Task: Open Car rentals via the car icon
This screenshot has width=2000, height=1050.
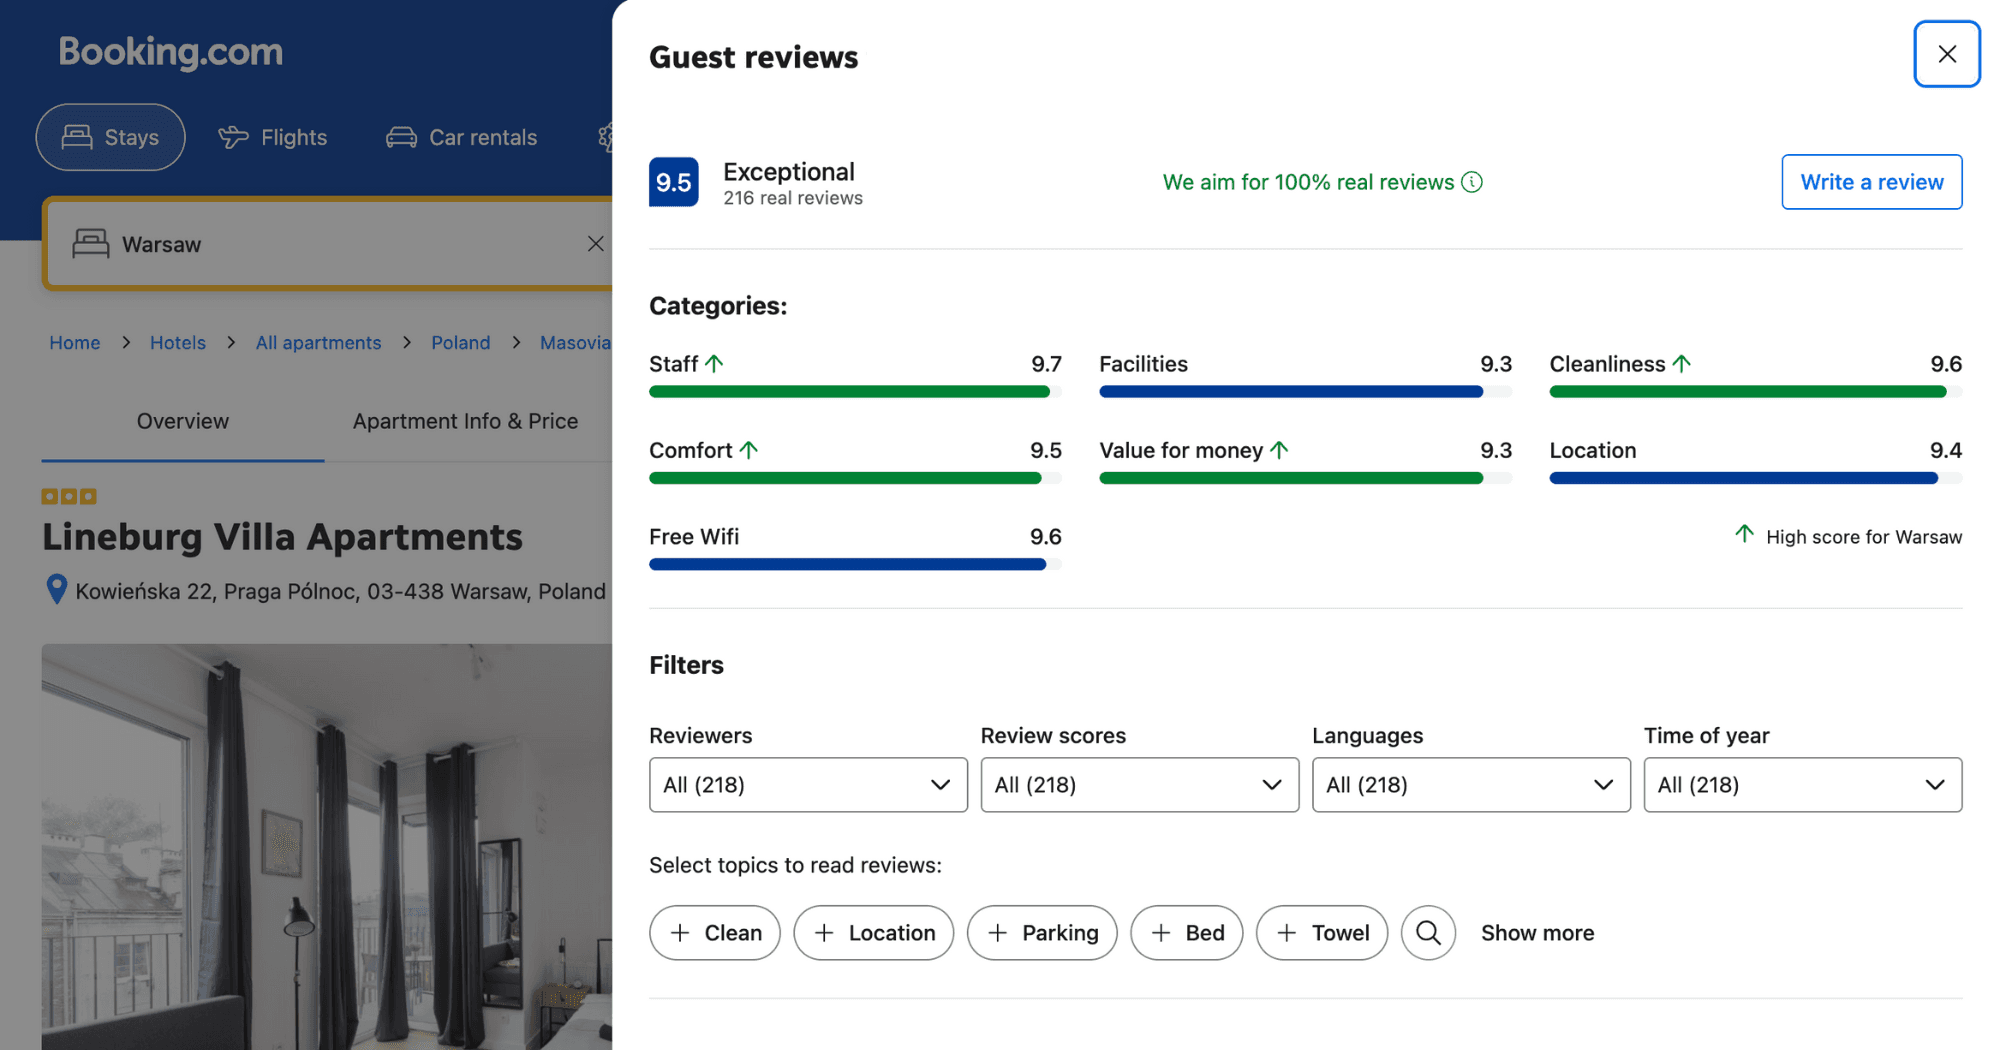Action: (x=401, y=137)
